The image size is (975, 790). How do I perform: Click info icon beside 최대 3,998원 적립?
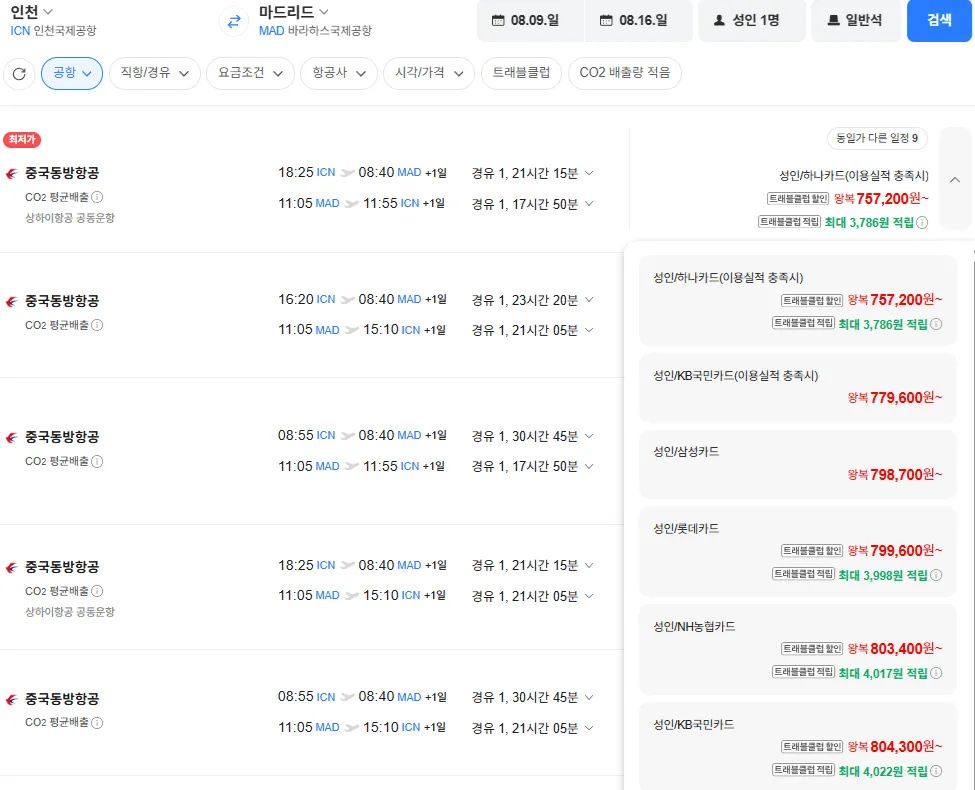(936, 575)
